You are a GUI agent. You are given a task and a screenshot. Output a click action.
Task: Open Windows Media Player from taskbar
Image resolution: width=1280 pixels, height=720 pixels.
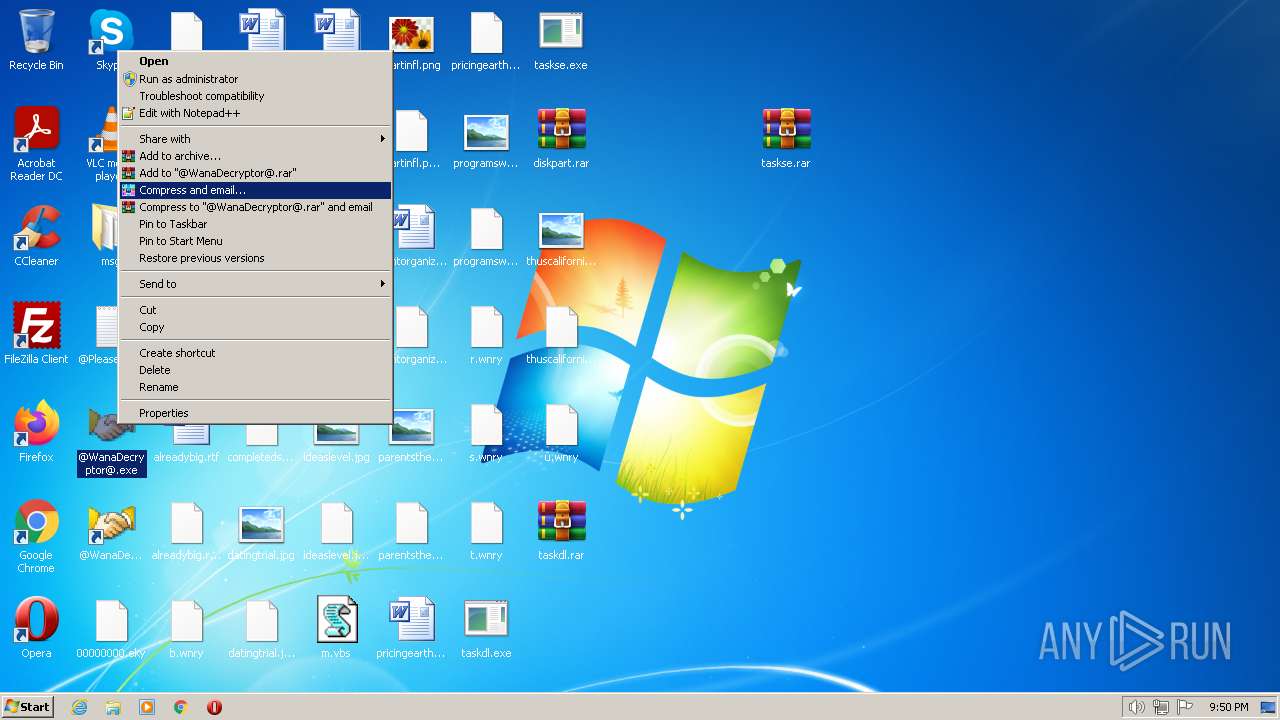click(x=147, y=707)
